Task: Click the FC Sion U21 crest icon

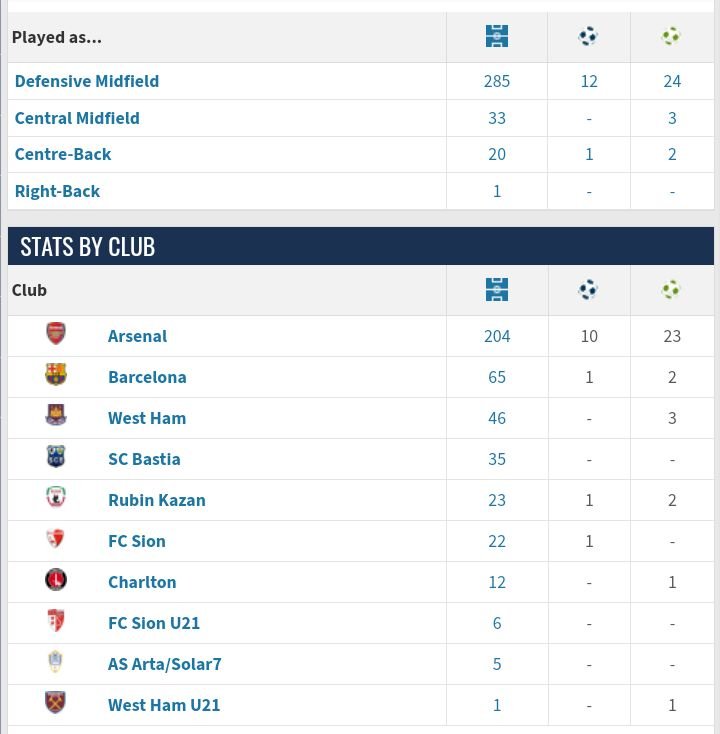Action: [x=56, y=621]
